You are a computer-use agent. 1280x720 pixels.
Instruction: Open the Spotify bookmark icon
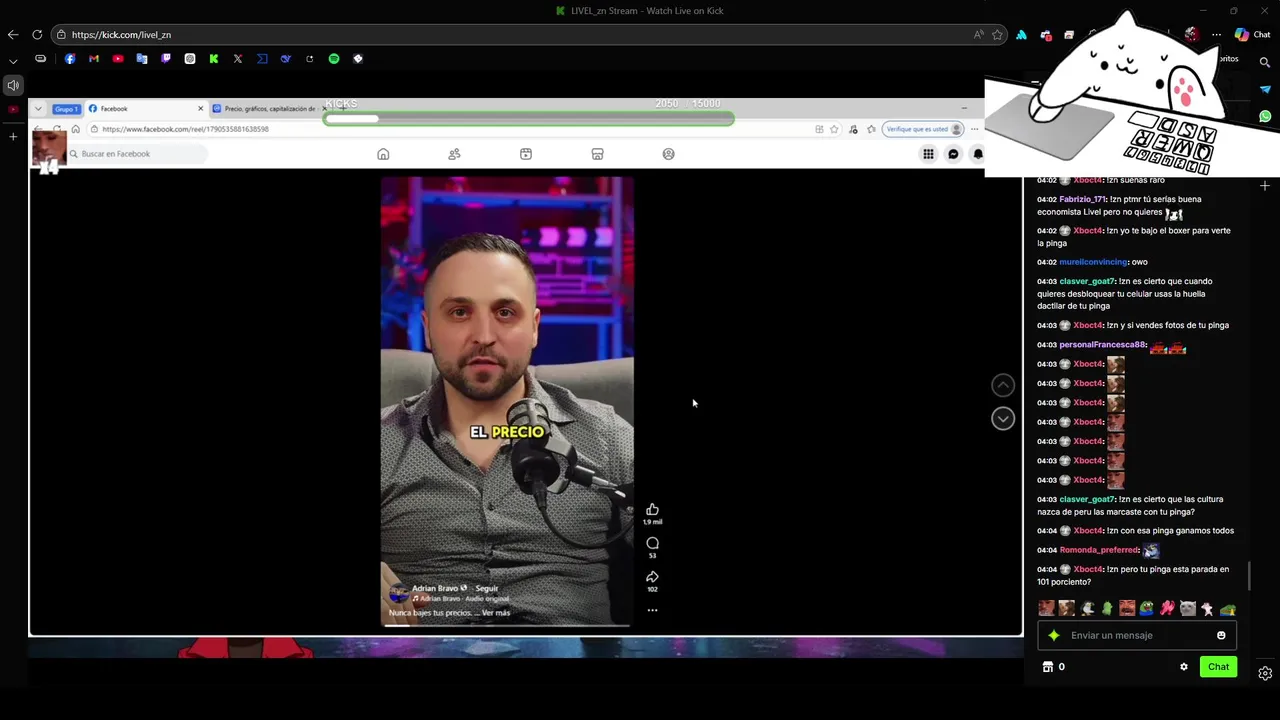(334, 59)
